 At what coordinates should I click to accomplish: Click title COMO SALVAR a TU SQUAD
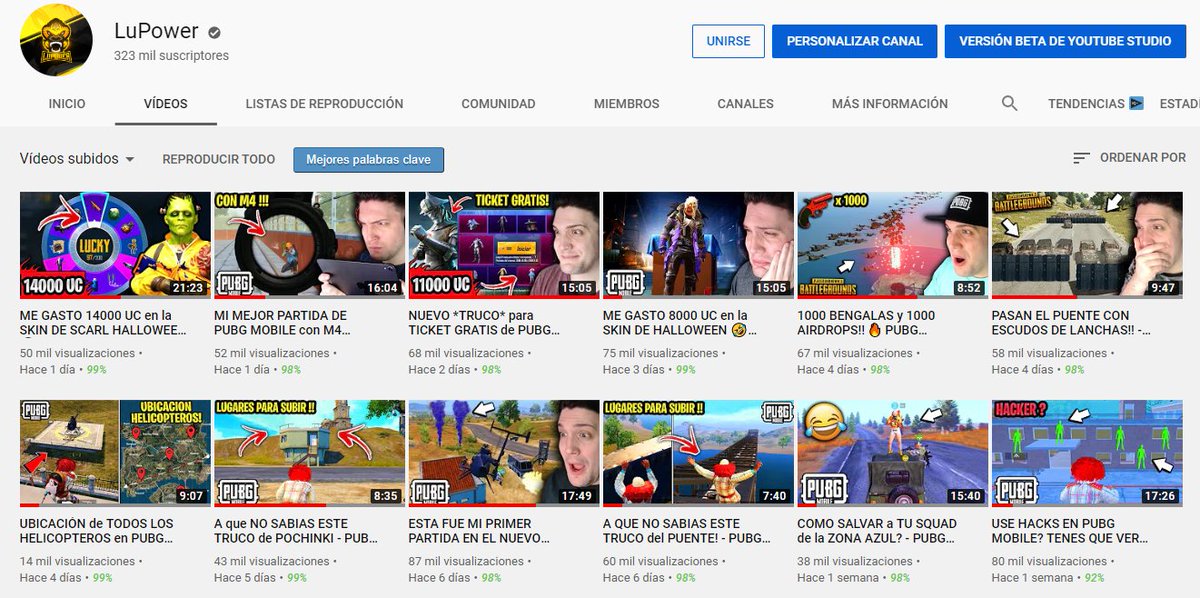(x=877, y=530)
